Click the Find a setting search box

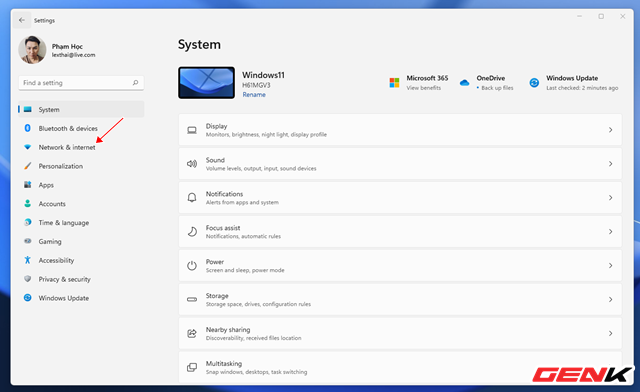tap(81, 82)
